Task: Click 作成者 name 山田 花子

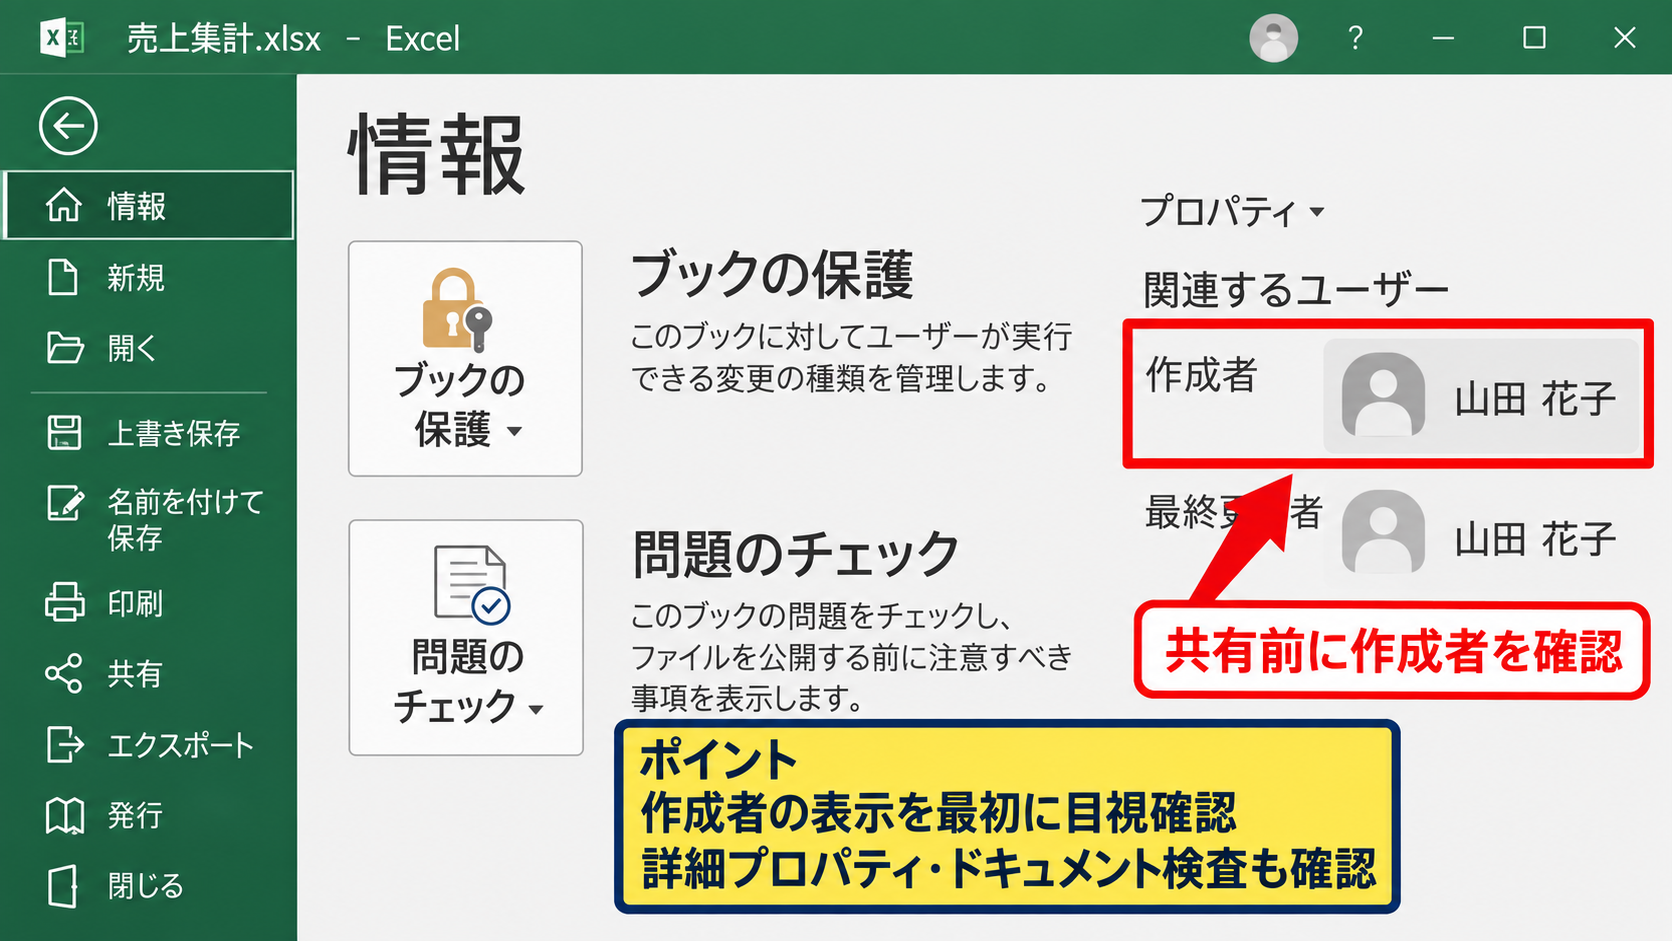Action: click(x=1535, y=398)
